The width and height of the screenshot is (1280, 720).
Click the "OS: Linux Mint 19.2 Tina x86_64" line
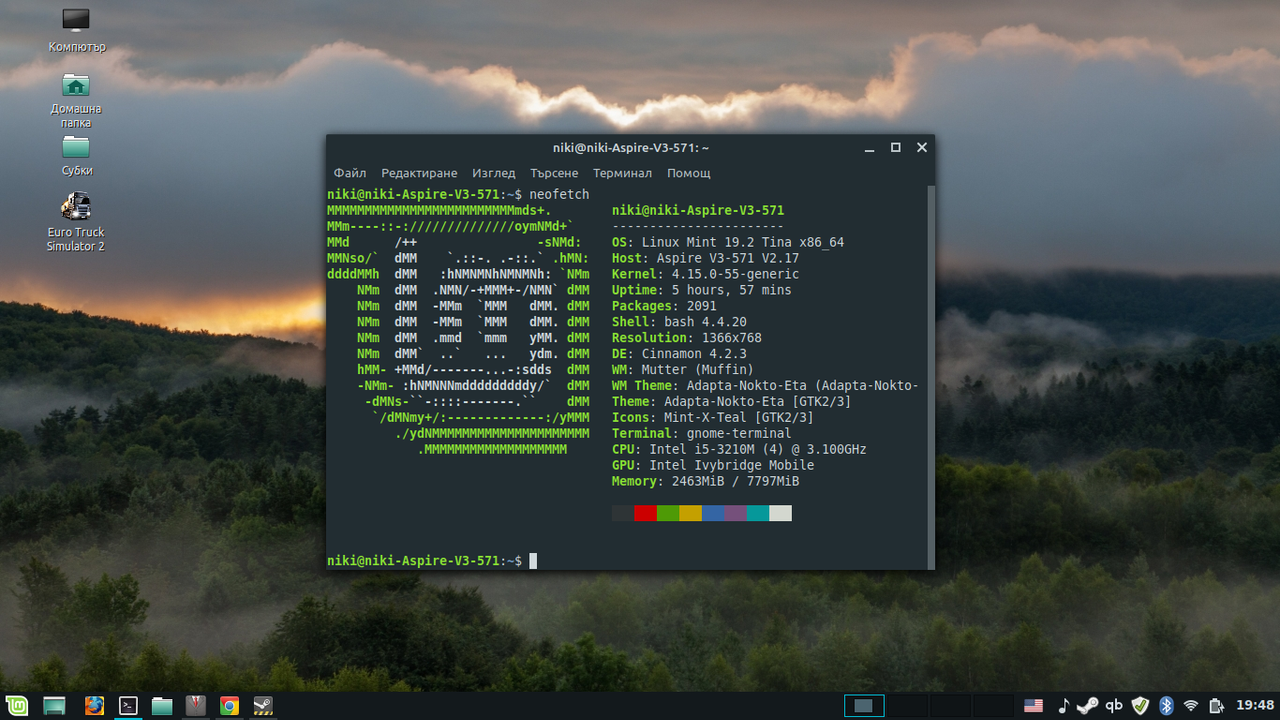[x=728, y=242]
